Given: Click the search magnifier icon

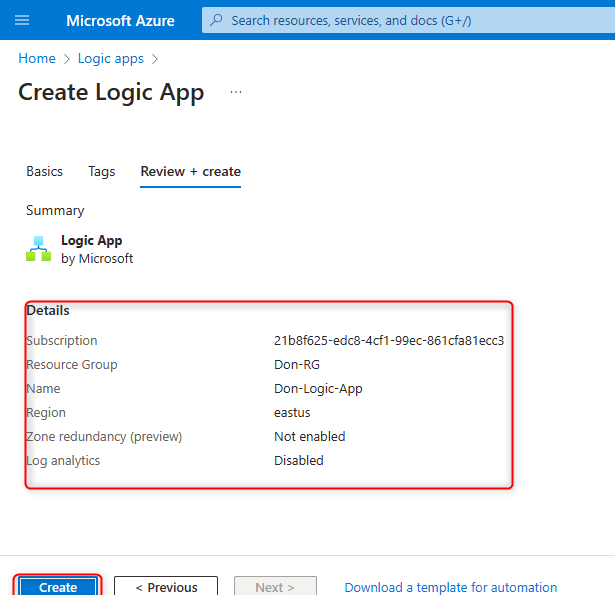Looking at the screenshot, I should point(216,20).
